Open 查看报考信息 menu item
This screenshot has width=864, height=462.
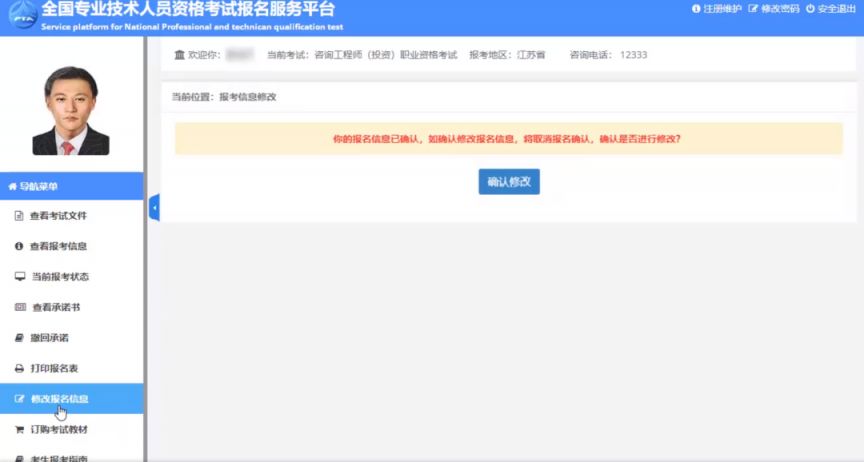coord(72,246)
